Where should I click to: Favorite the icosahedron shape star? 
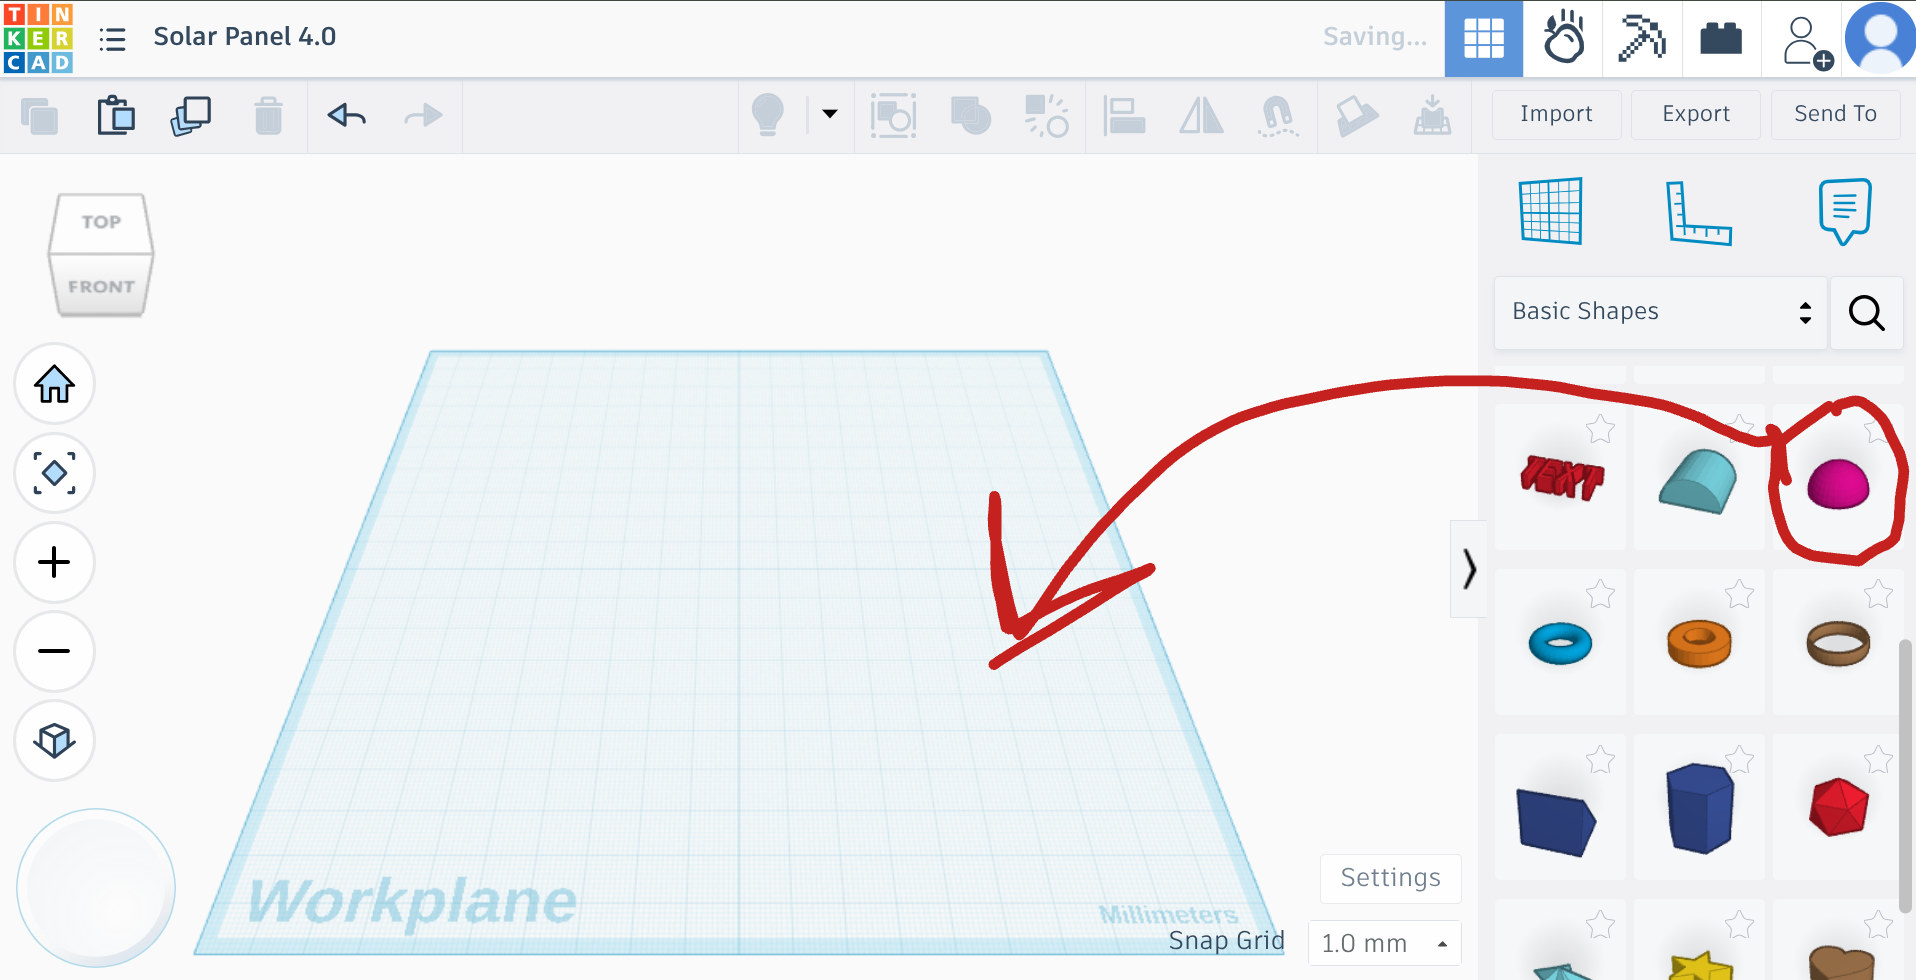pos(1878,760)
